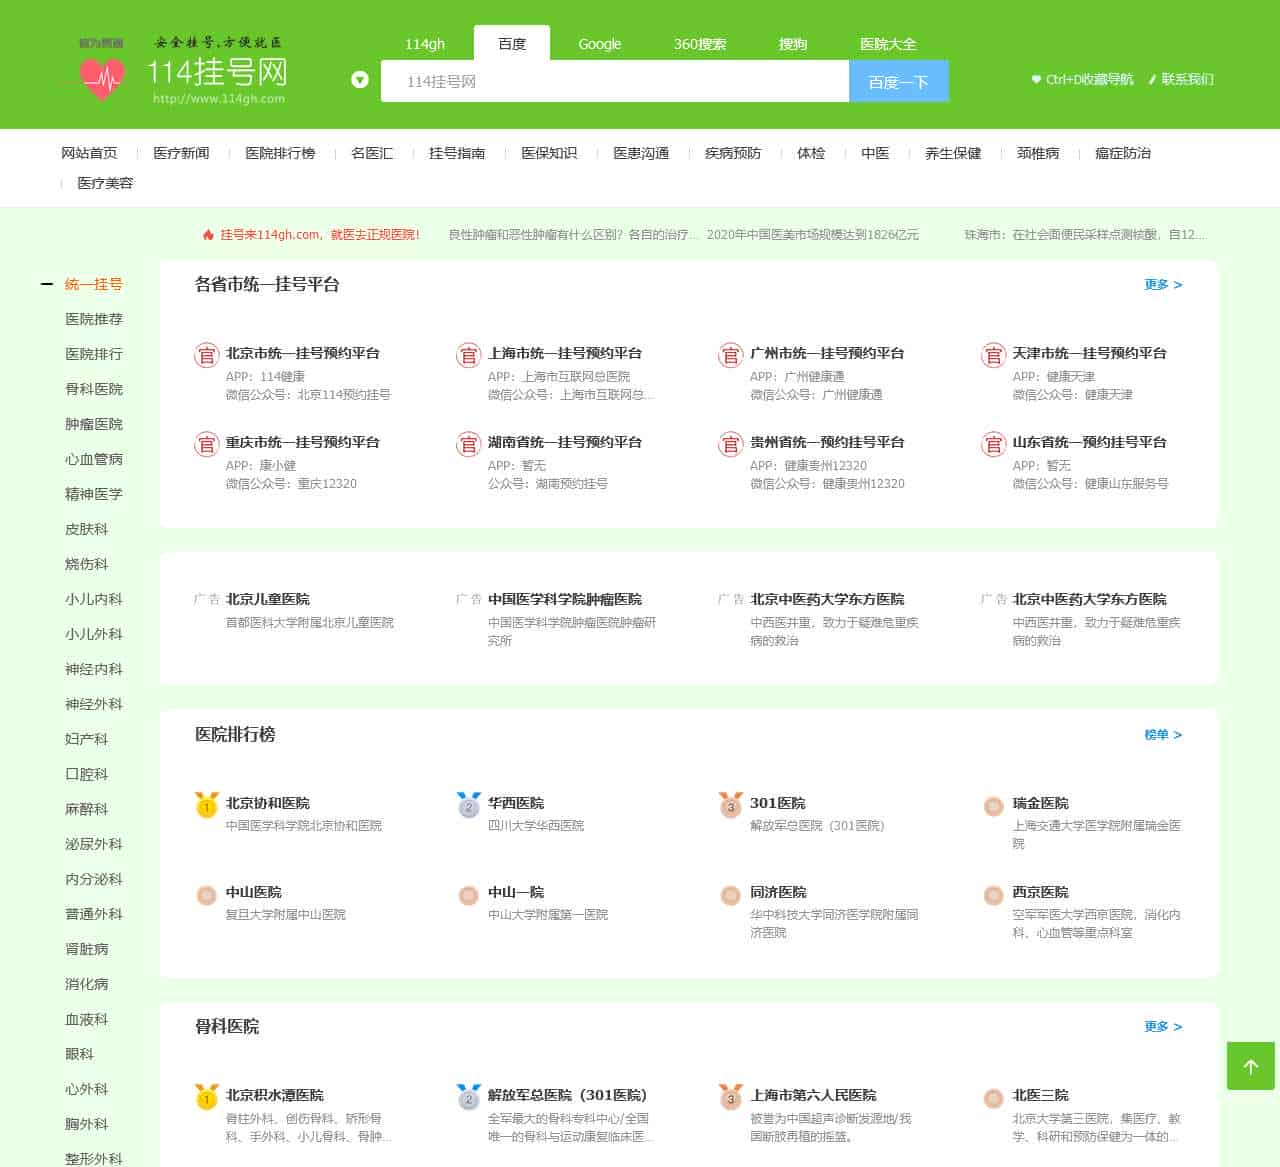Image resolution: width=1280 pixels, height=1167 pixels.
Task: Click silver medal icon beside 华西医院
Action: click(469, 804)
